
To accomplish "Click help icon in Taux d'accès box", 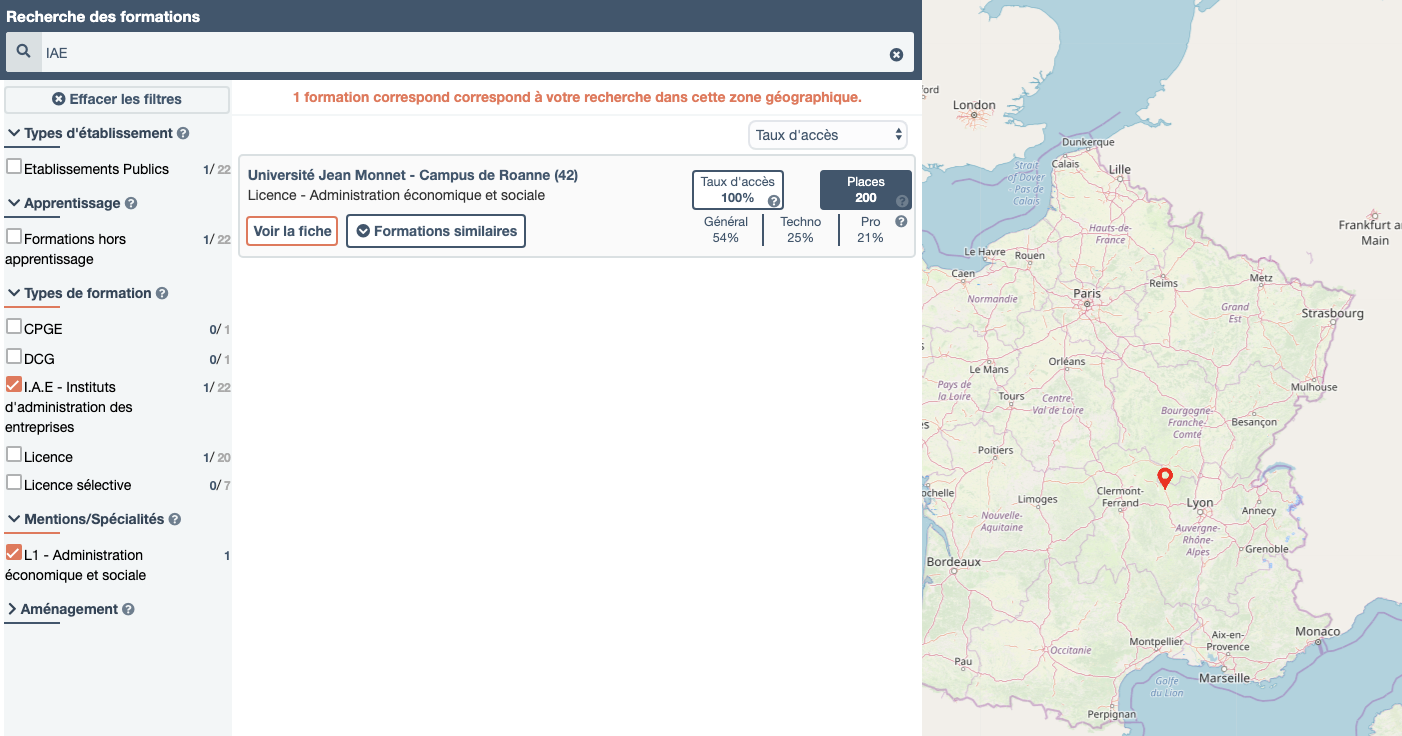I will click(773, 201).
